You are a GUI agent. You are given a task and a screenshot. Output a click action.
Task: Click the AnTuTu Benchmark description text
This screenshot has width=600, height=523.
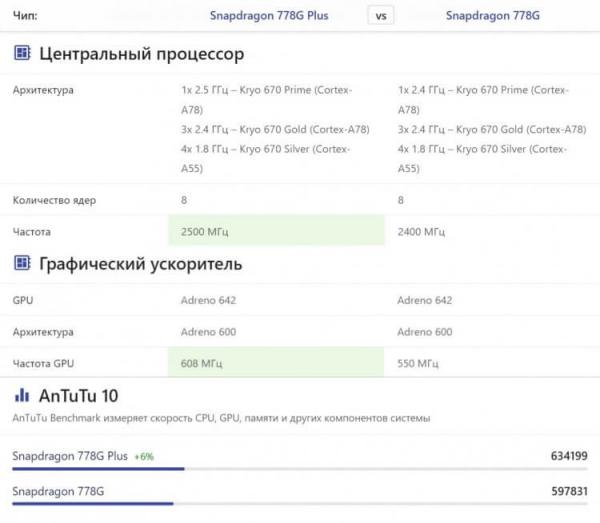coord(221,418)
